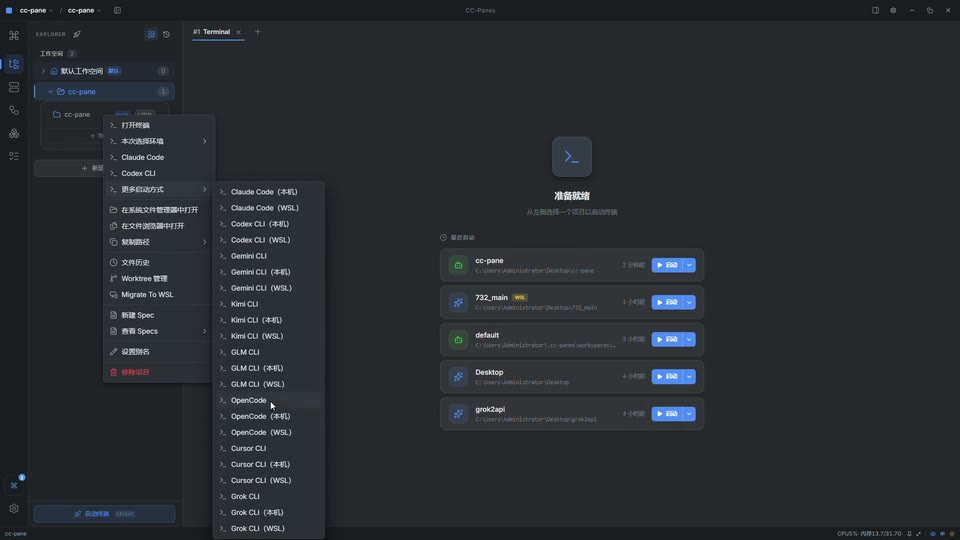The image size is (960, 540).
Task: Open the command-key icon in the left sidebar
Action: pyautogui.click(x=13, y=36)
